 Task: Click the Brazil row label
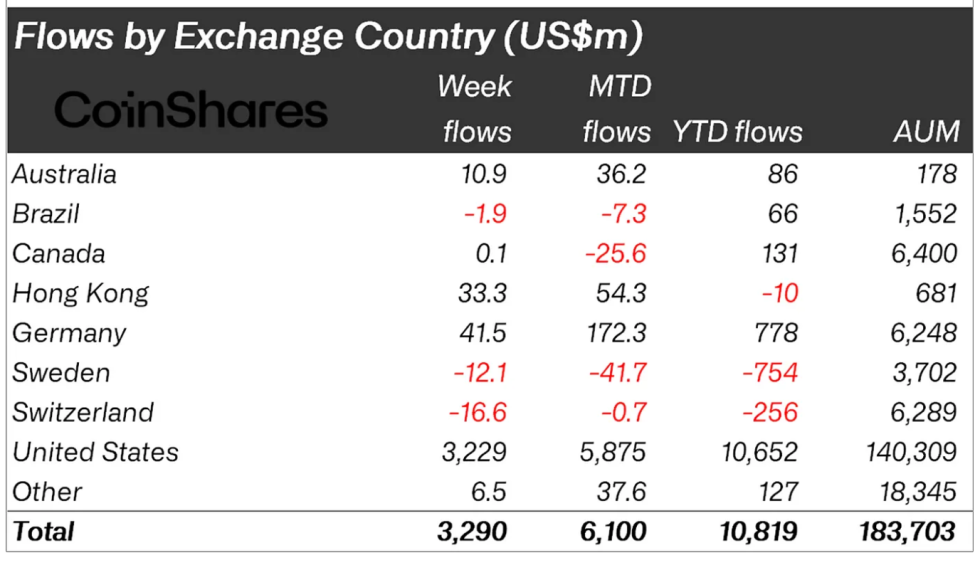[45, 214]
